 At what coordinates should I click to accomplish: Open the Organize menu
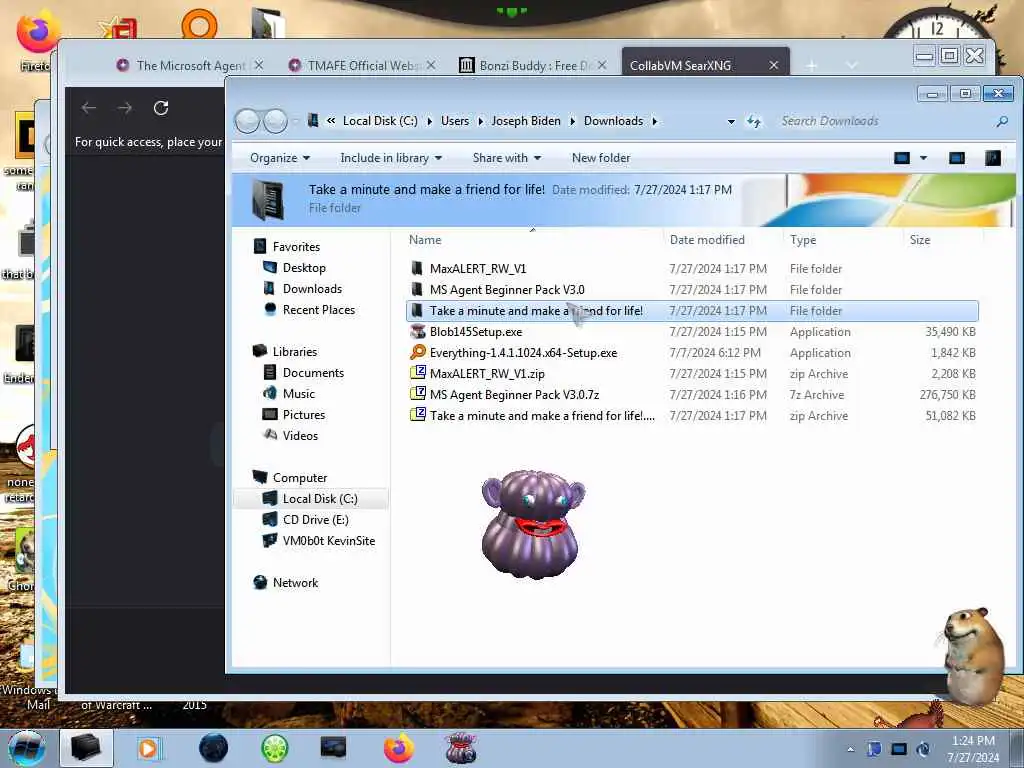[x=280, y=158]
